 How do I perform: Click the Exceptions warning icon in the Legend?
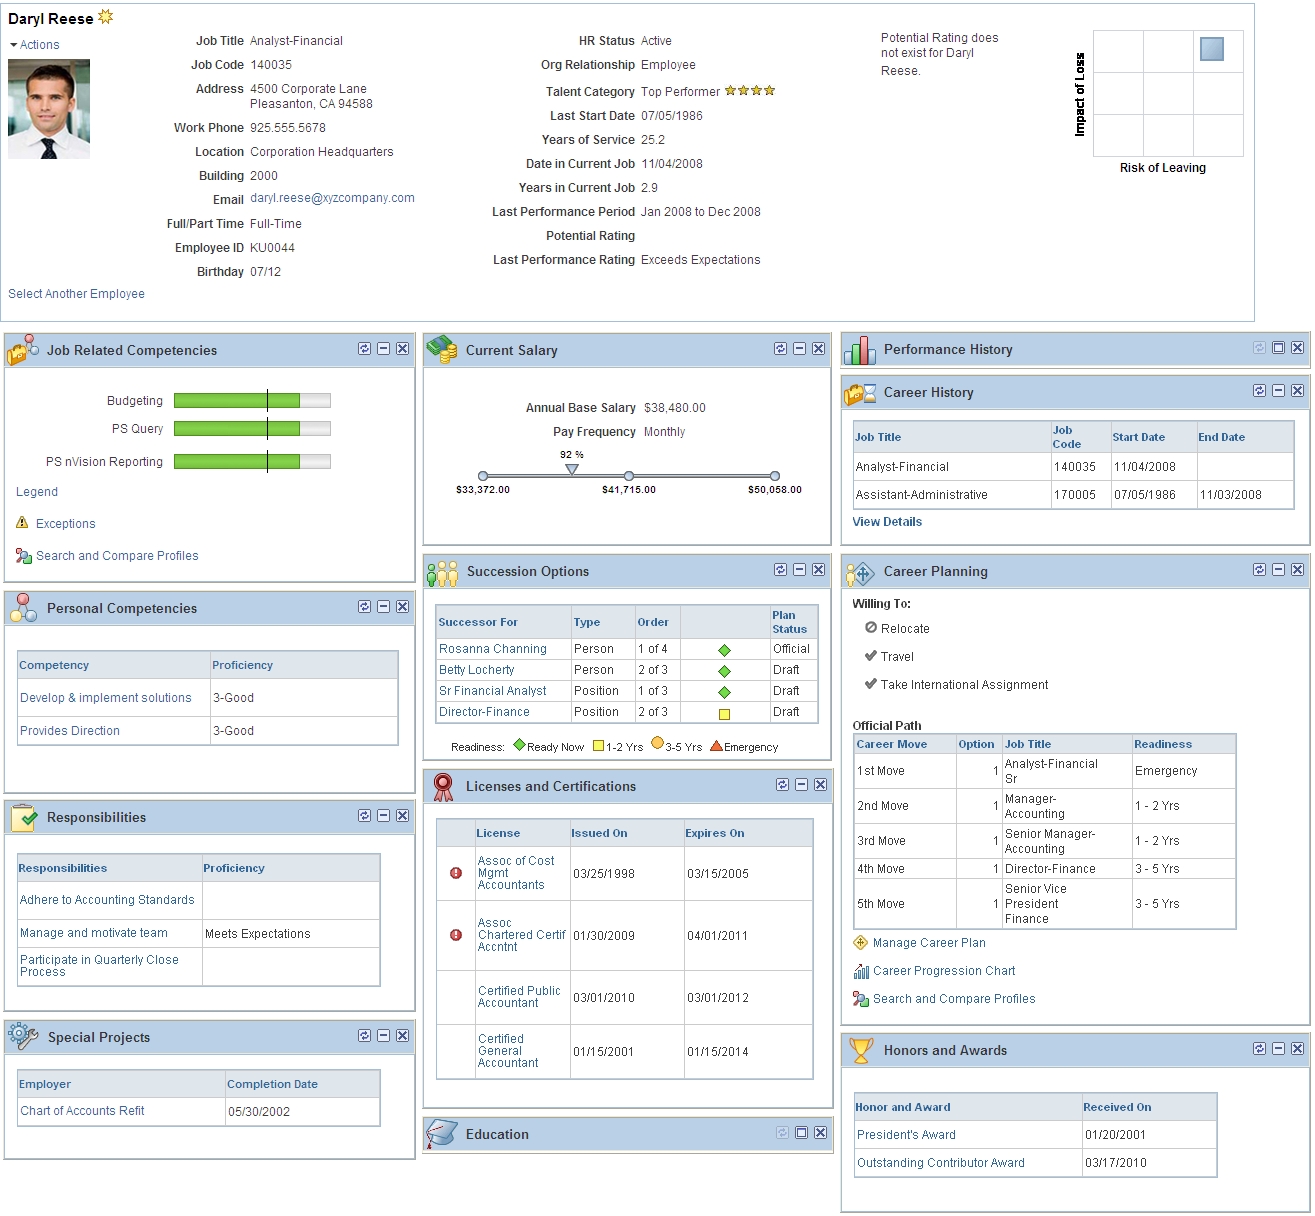(22, 523)
